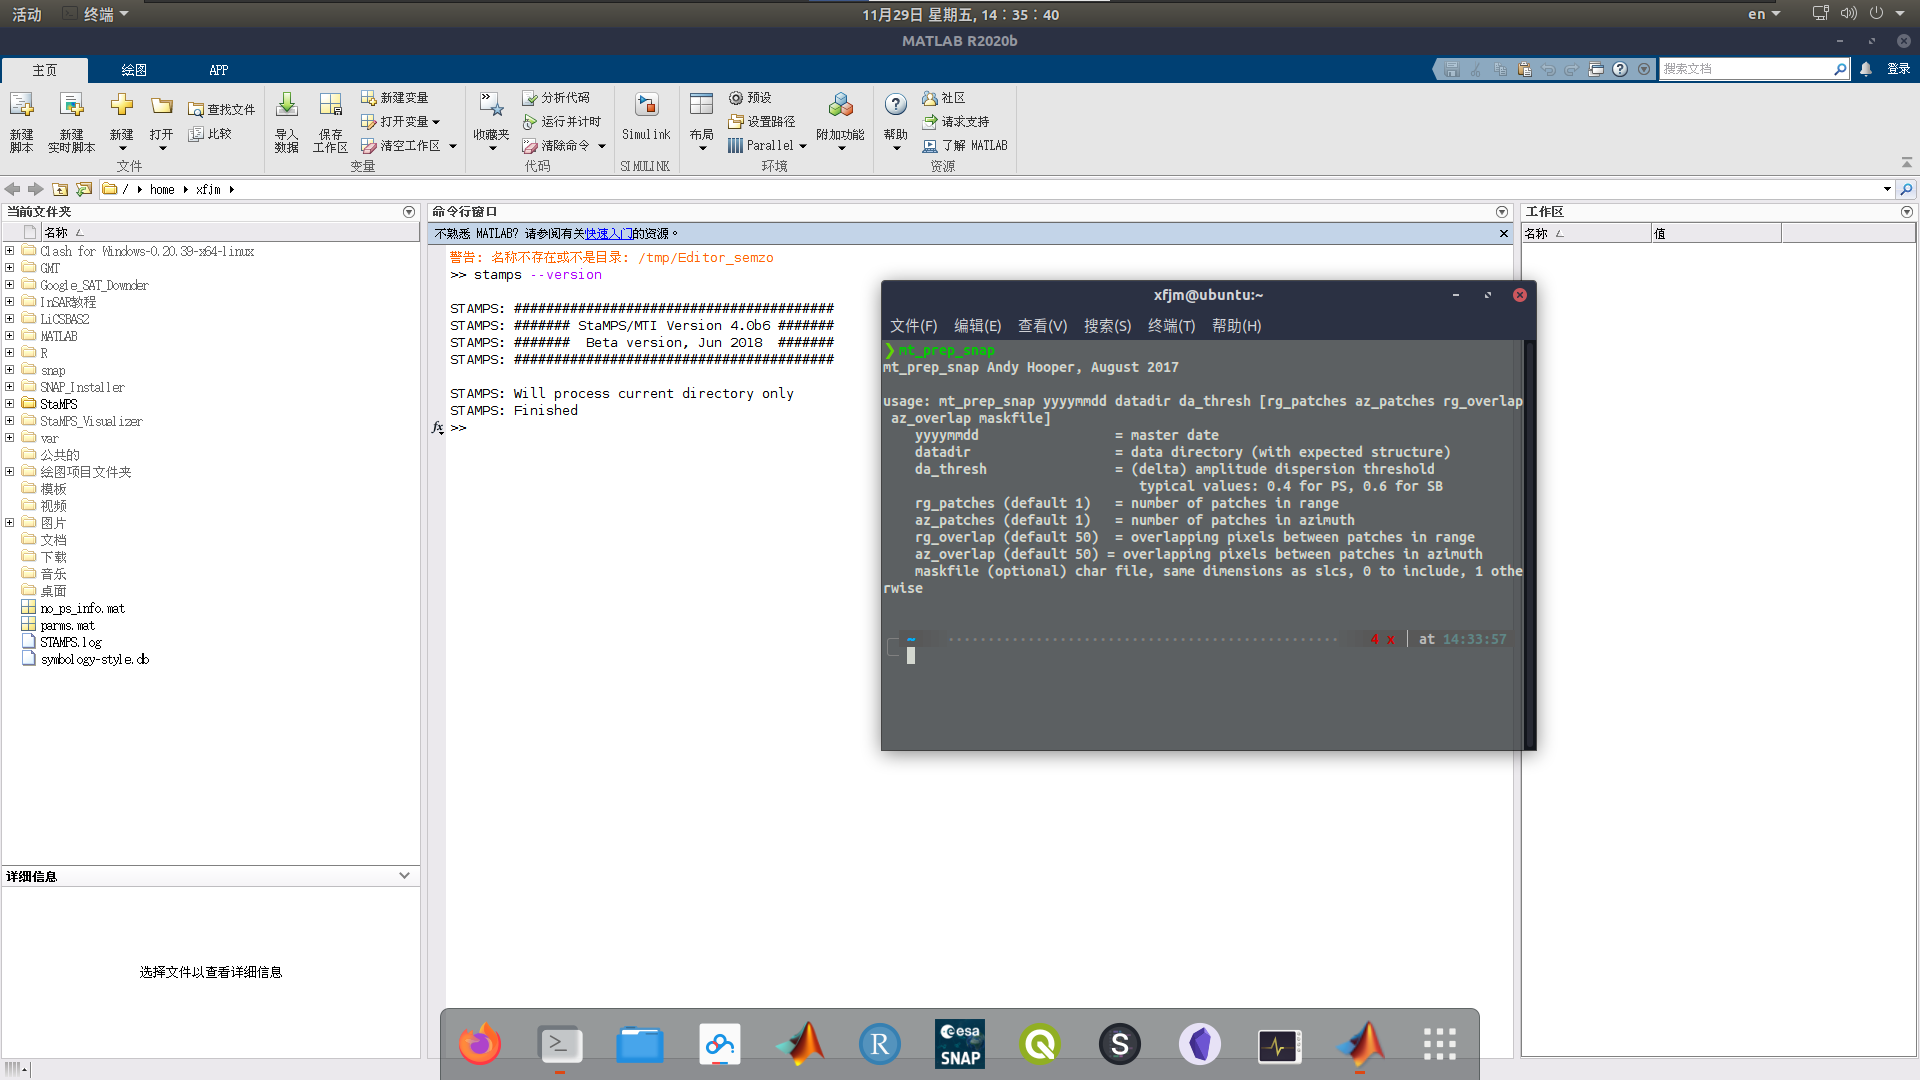Click the Getting Started link

click(608, 234)
